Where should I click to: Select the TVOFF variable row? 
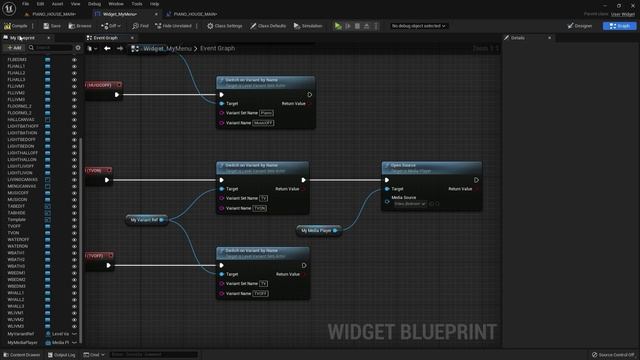[41, 226]
